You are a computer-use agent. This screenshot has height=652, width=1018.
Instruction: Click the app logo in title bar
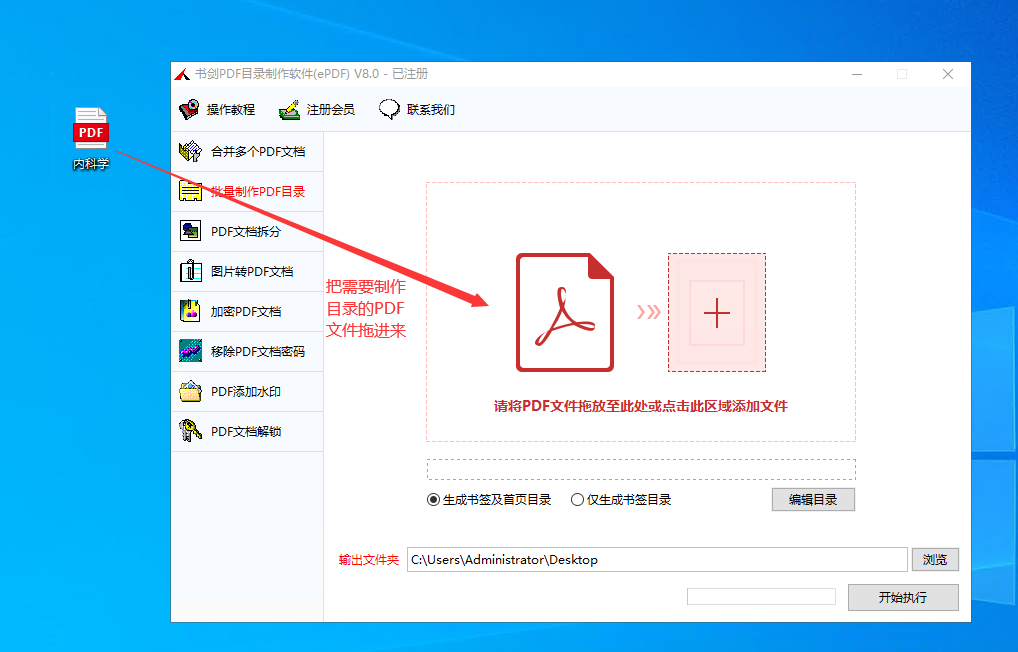point(182,74)
